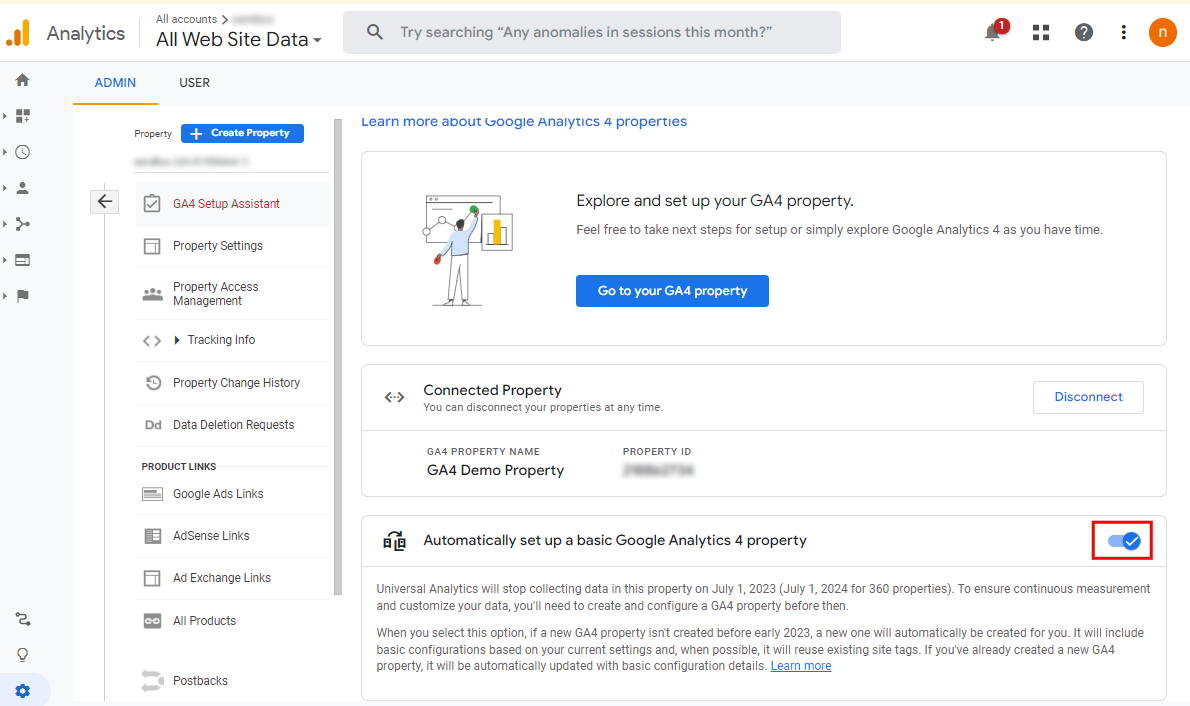Toggle automatic GA4 property setup switch
The width and height of the screenshot is (1190, 706).
1123,541
